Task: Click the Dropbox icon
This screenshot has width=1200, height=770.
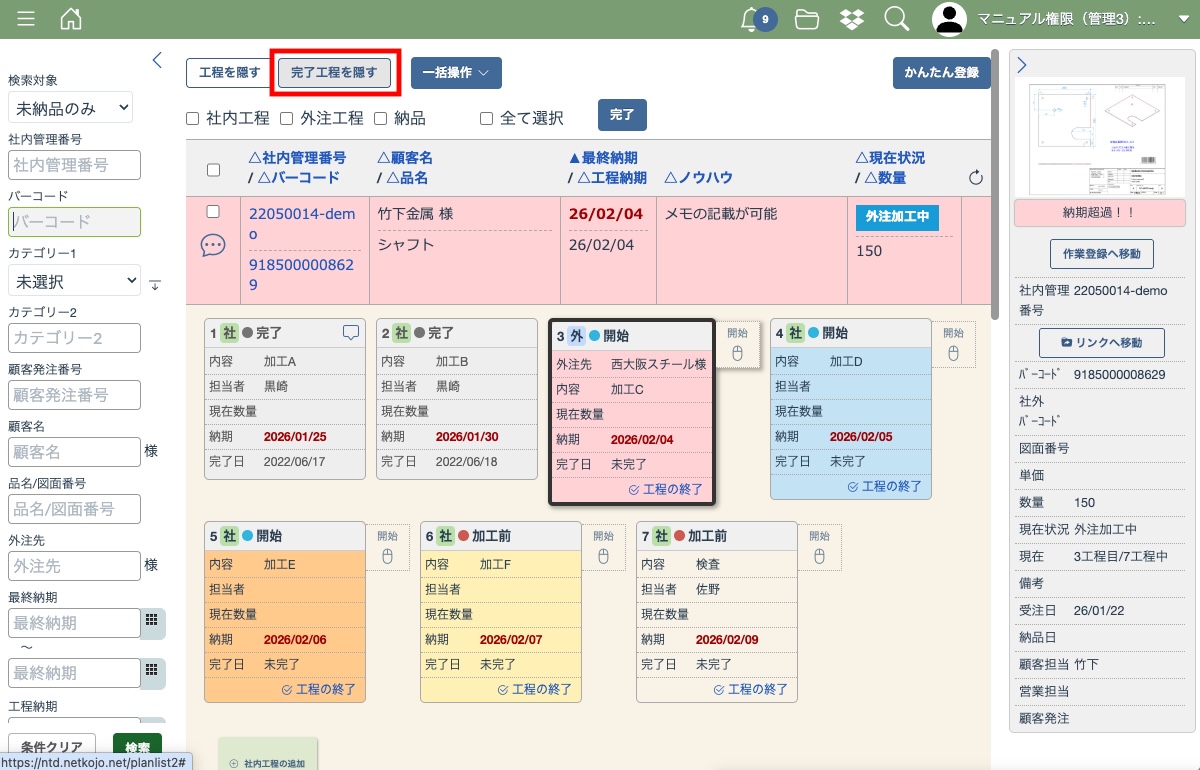Action: tap(851, 19)
